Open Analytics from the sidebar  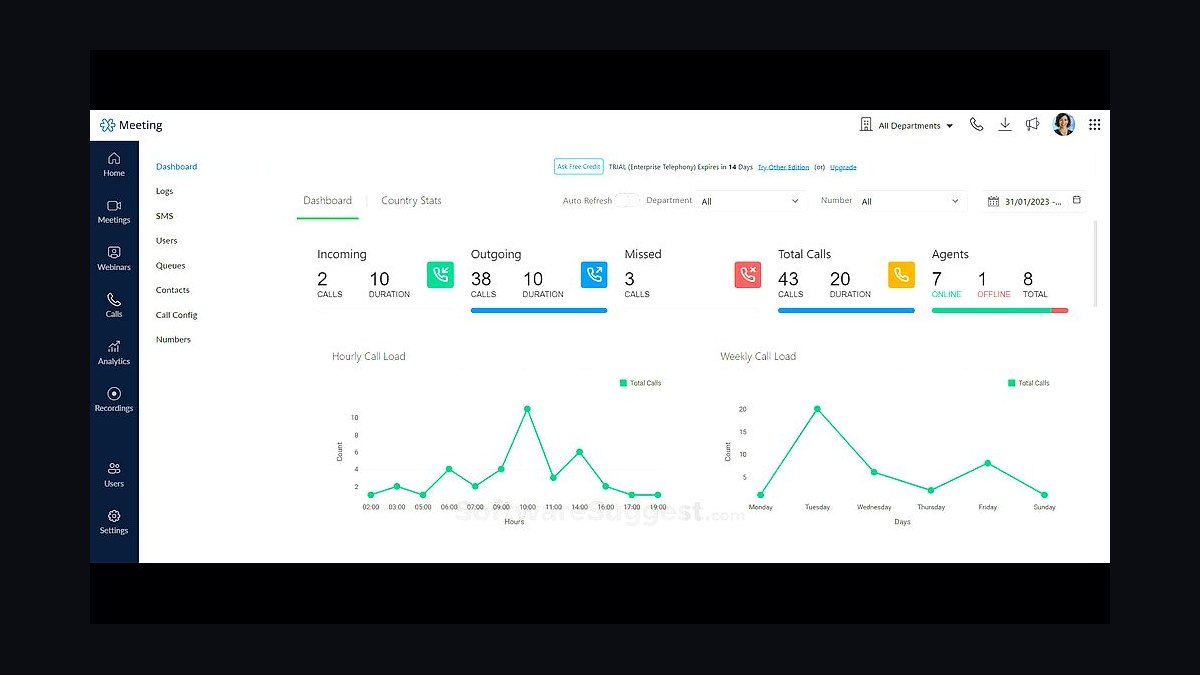coord(114,353)
